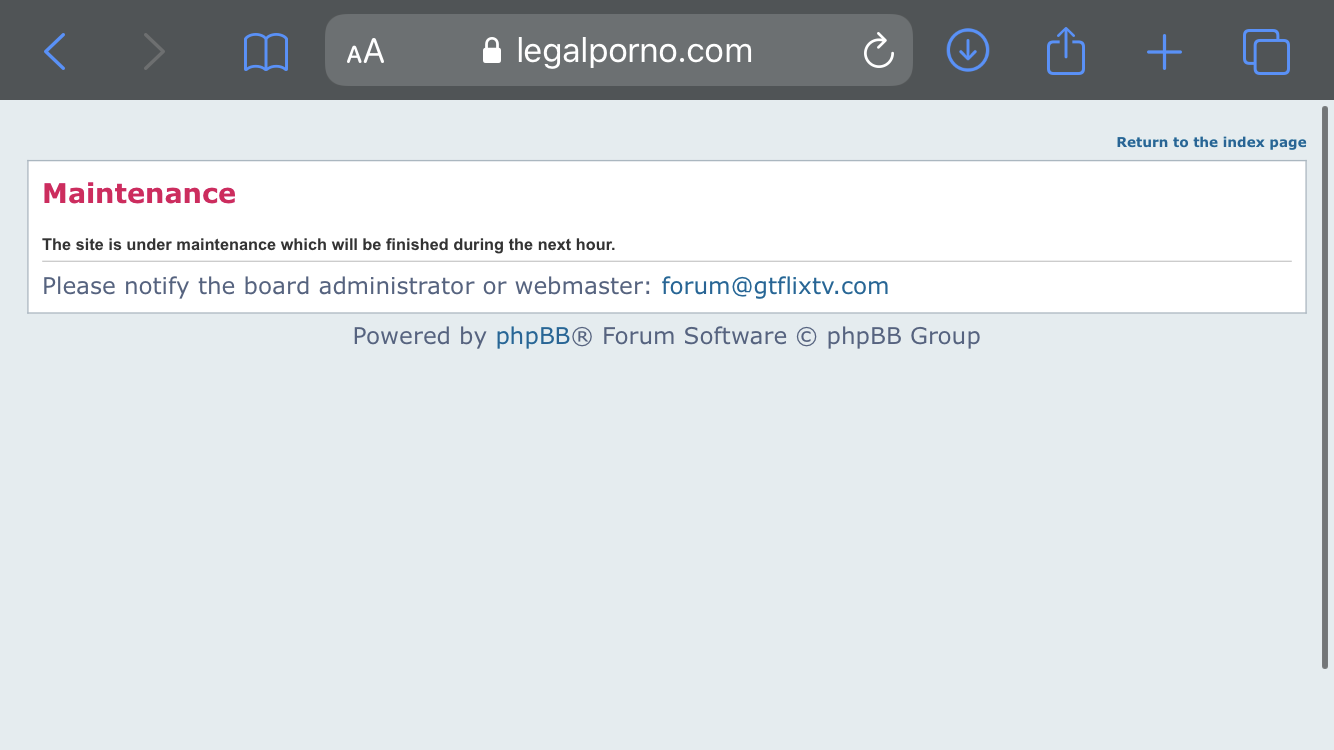Click the "phpBB Group" copyright text
This screenshot has width=1334, height=750.
point(903,336)
